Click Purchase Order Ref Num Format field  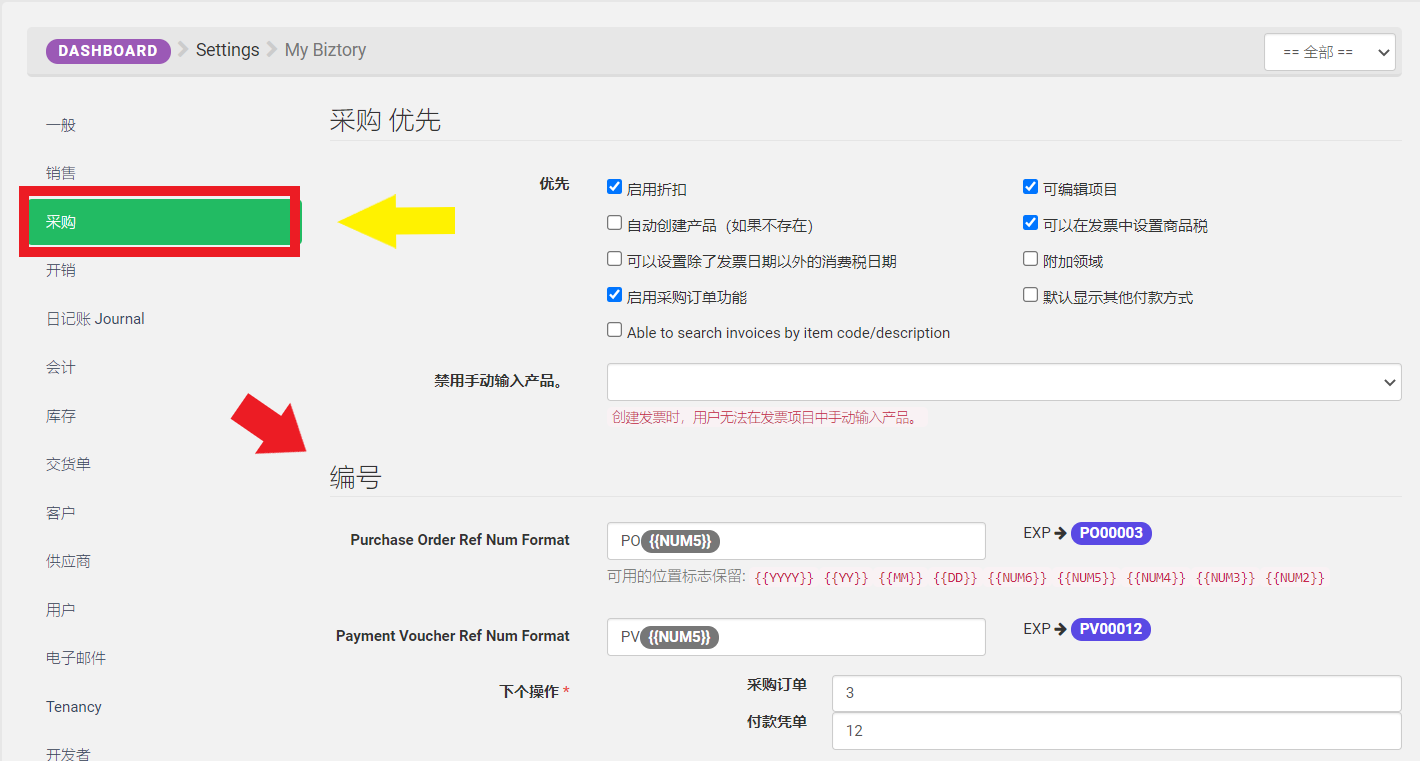point(796,541)
